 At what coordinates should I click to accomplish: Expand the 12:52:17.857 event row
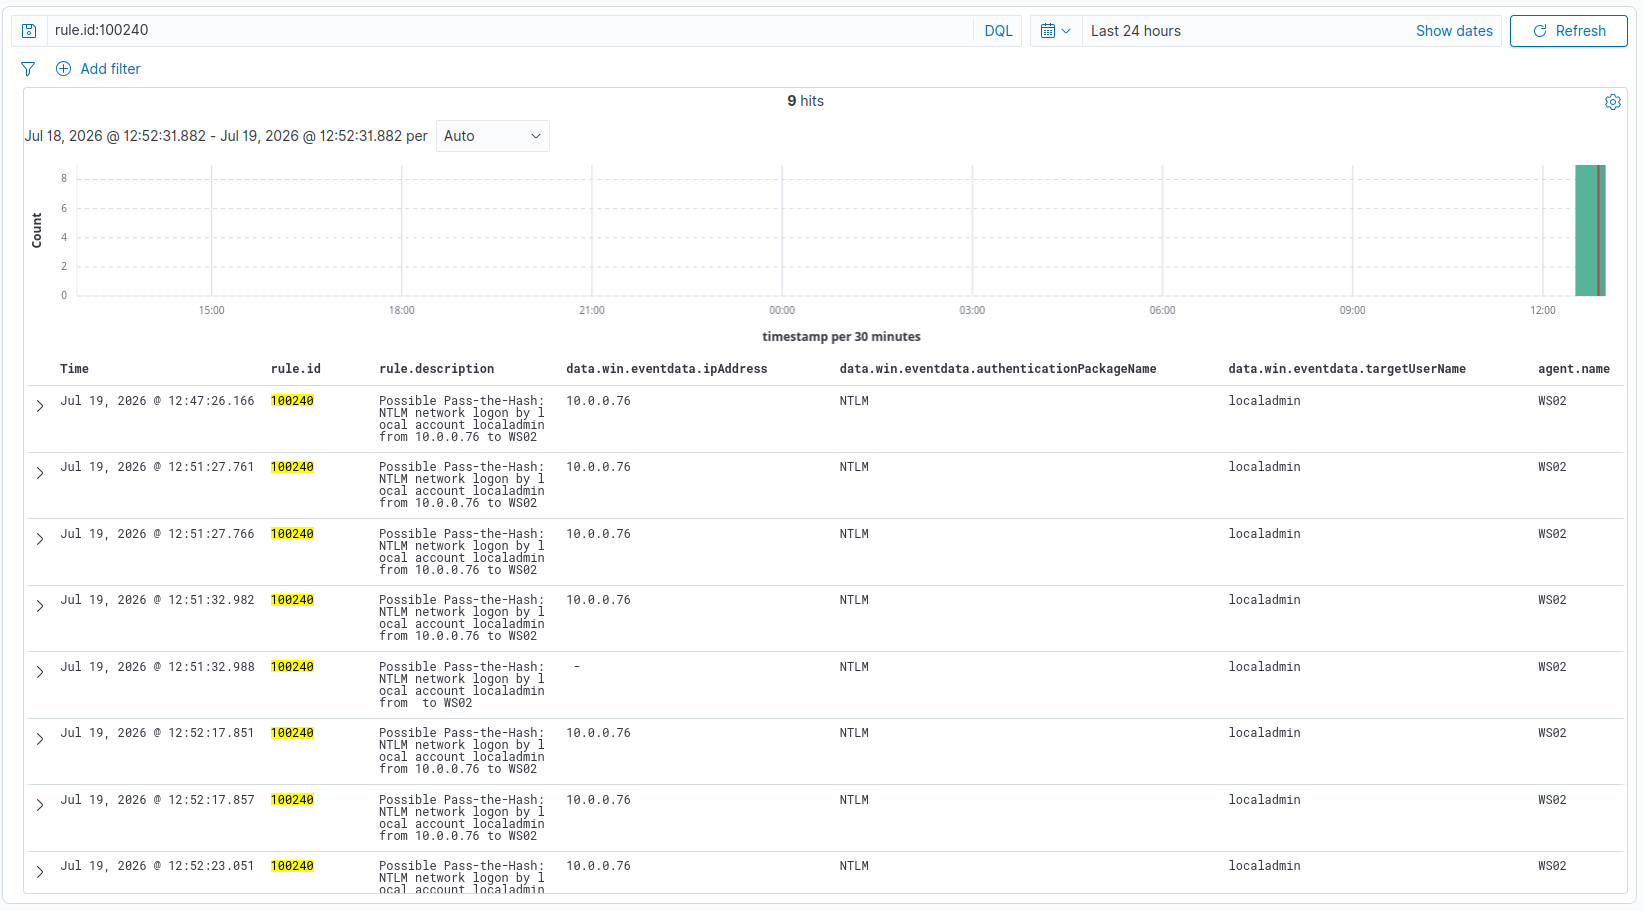point(40,805)
